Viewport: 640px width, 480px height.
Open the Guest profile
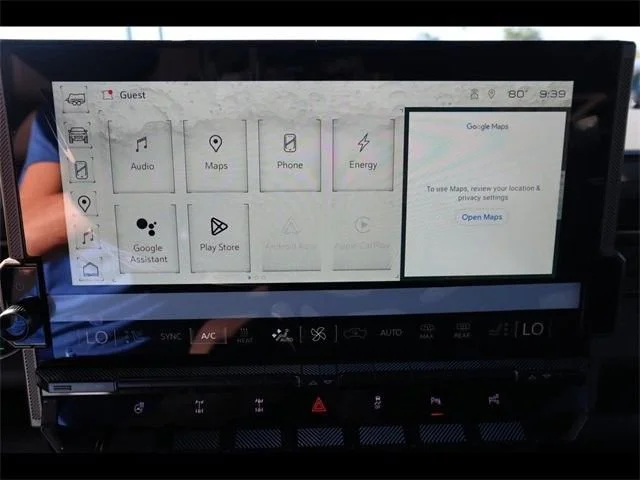click(x=124, y=95)
